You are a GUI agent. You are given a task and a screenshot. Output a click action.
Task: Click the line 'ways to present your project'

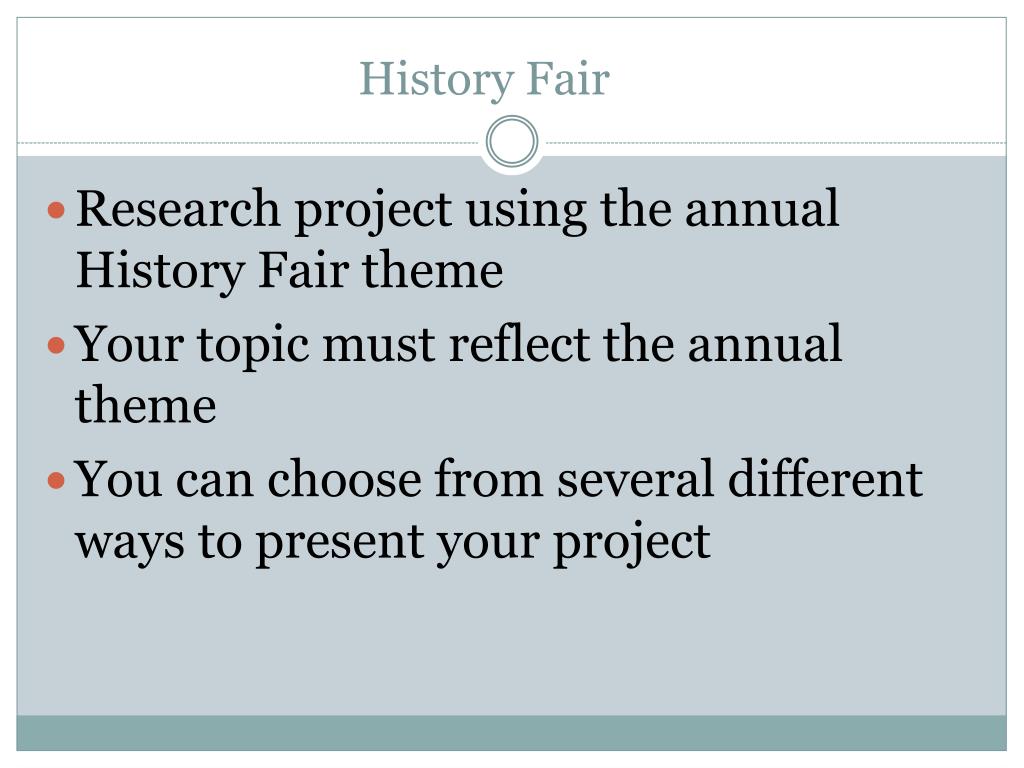pos(392,543)
